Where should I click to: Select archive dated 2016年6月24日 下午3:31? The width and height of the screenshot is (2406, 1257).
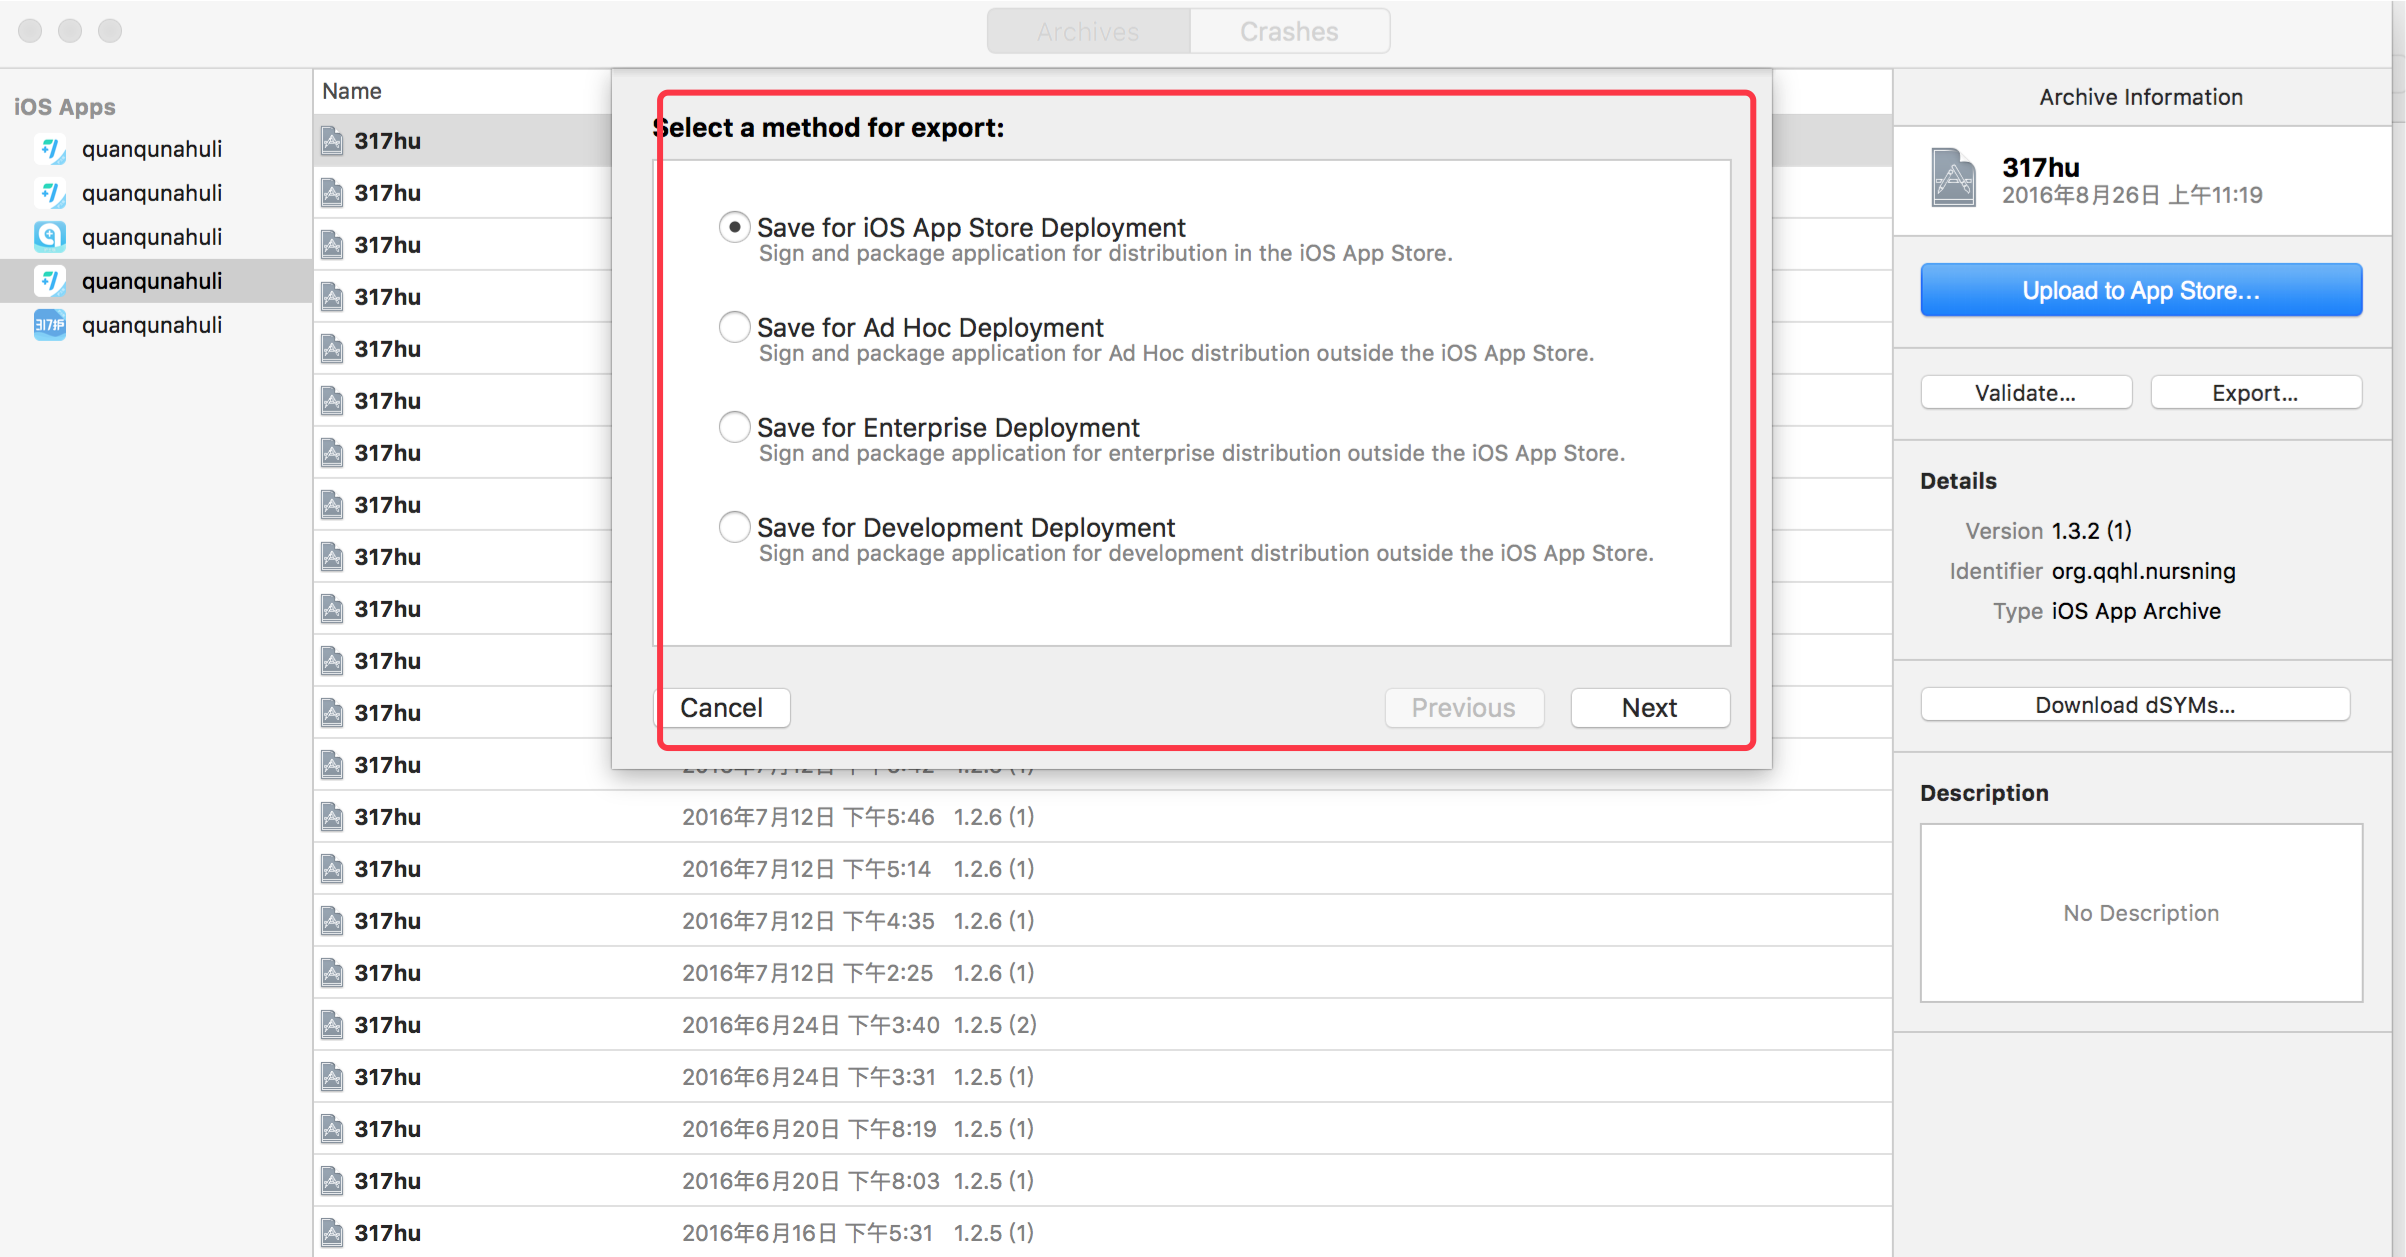click(x=1102, y=1077)
